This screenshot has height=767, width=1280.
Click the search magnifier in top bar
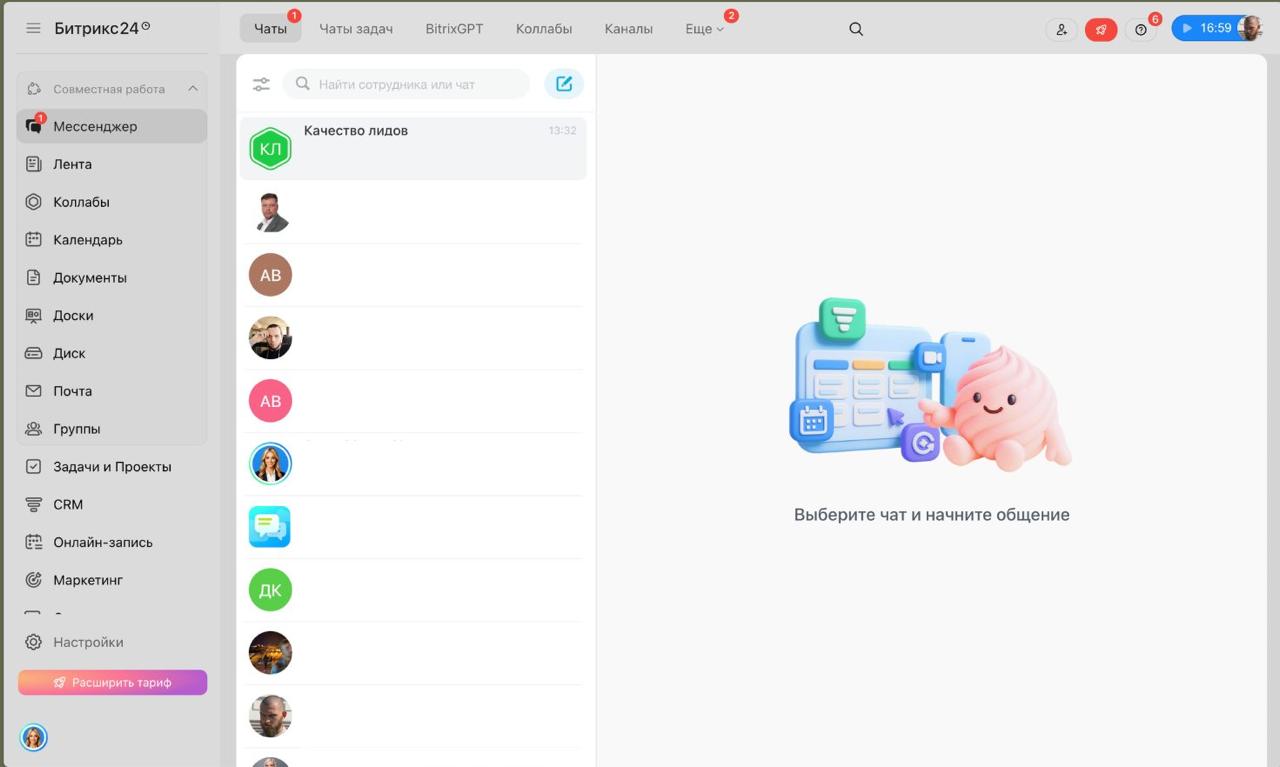(x=856, y=29)
